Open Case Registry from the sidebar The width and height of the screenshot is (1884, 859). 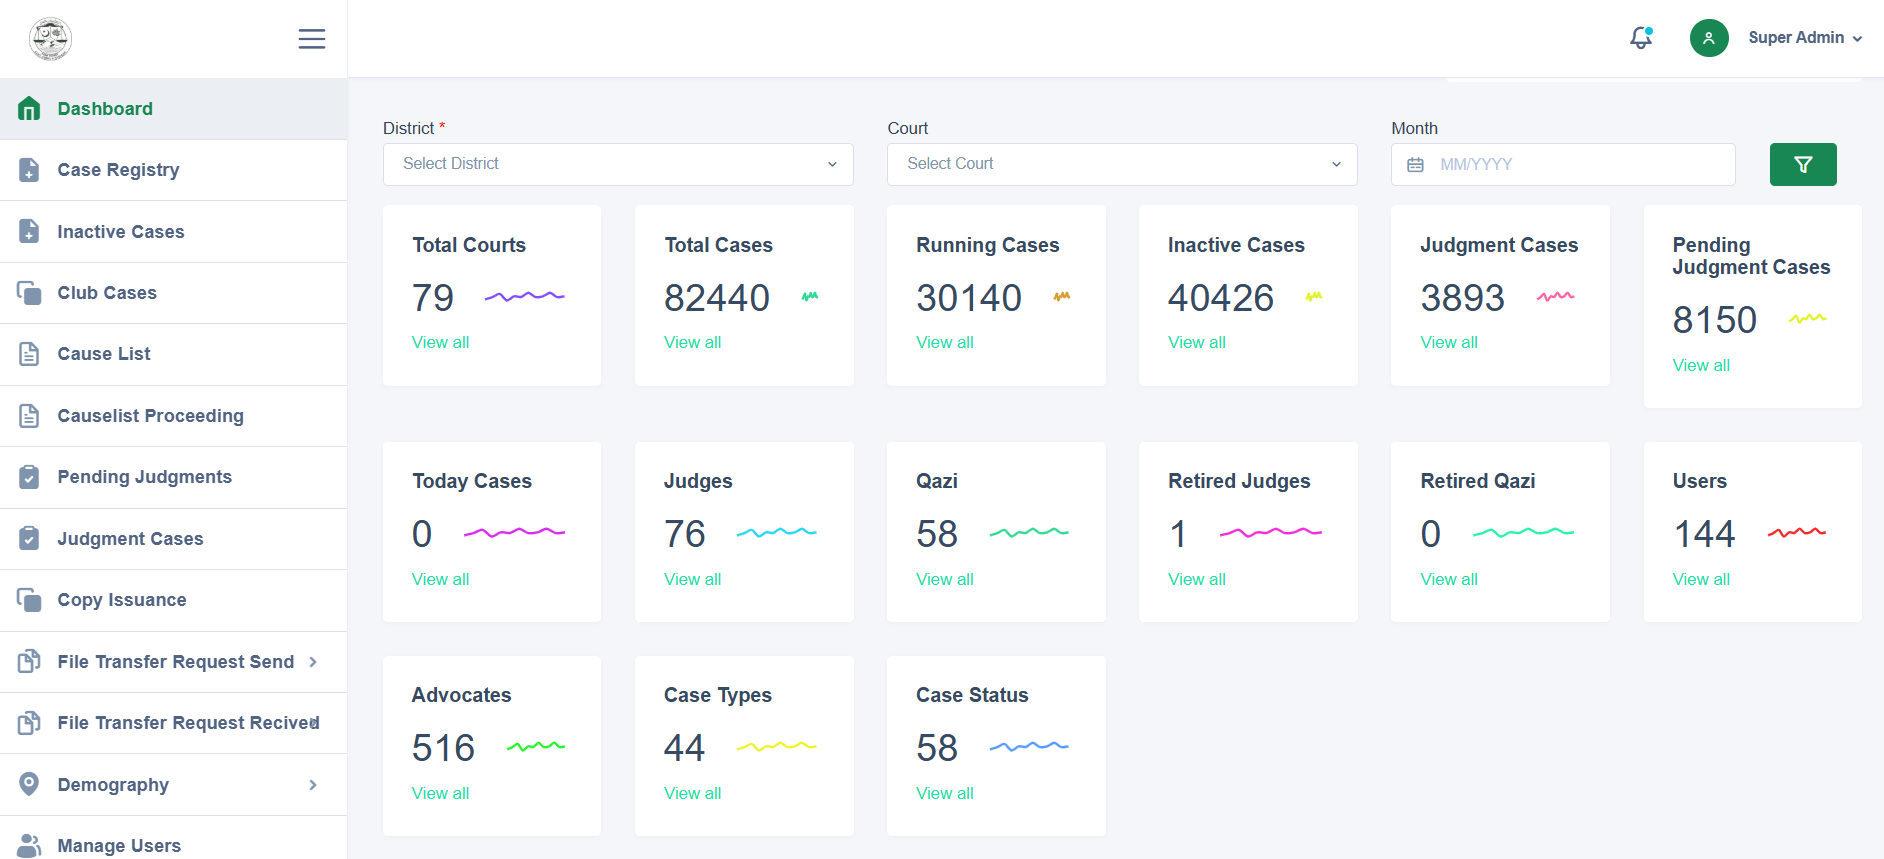[x=118, y=170]
